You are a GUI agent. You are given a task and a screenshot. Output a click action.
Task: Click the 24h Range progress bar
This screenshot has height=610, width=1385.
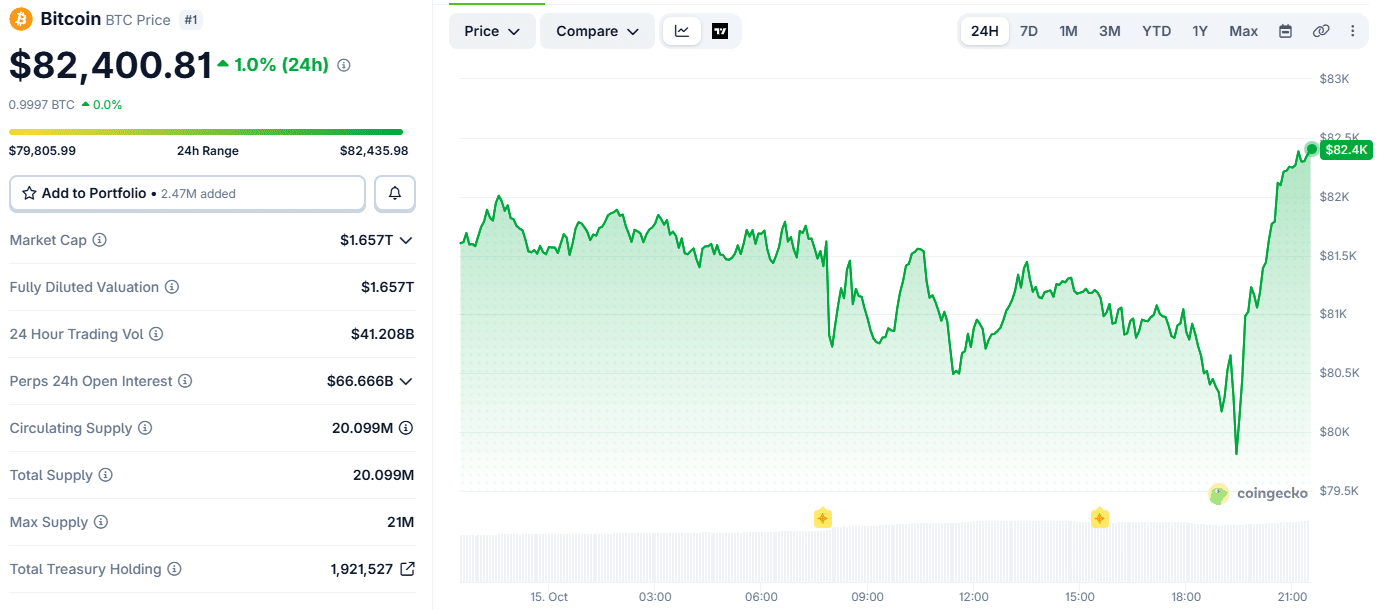[x=206, y=131]
